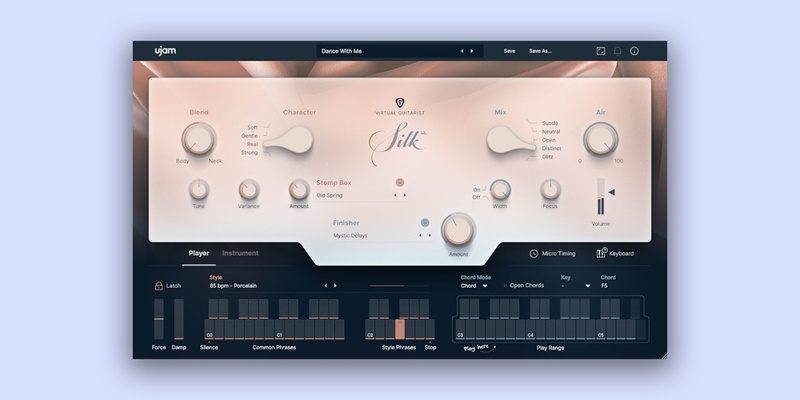The width and height of the screenshot is (800, 400).
Task: Click the Stomp Box Amount knob
Action: (299, 189)
